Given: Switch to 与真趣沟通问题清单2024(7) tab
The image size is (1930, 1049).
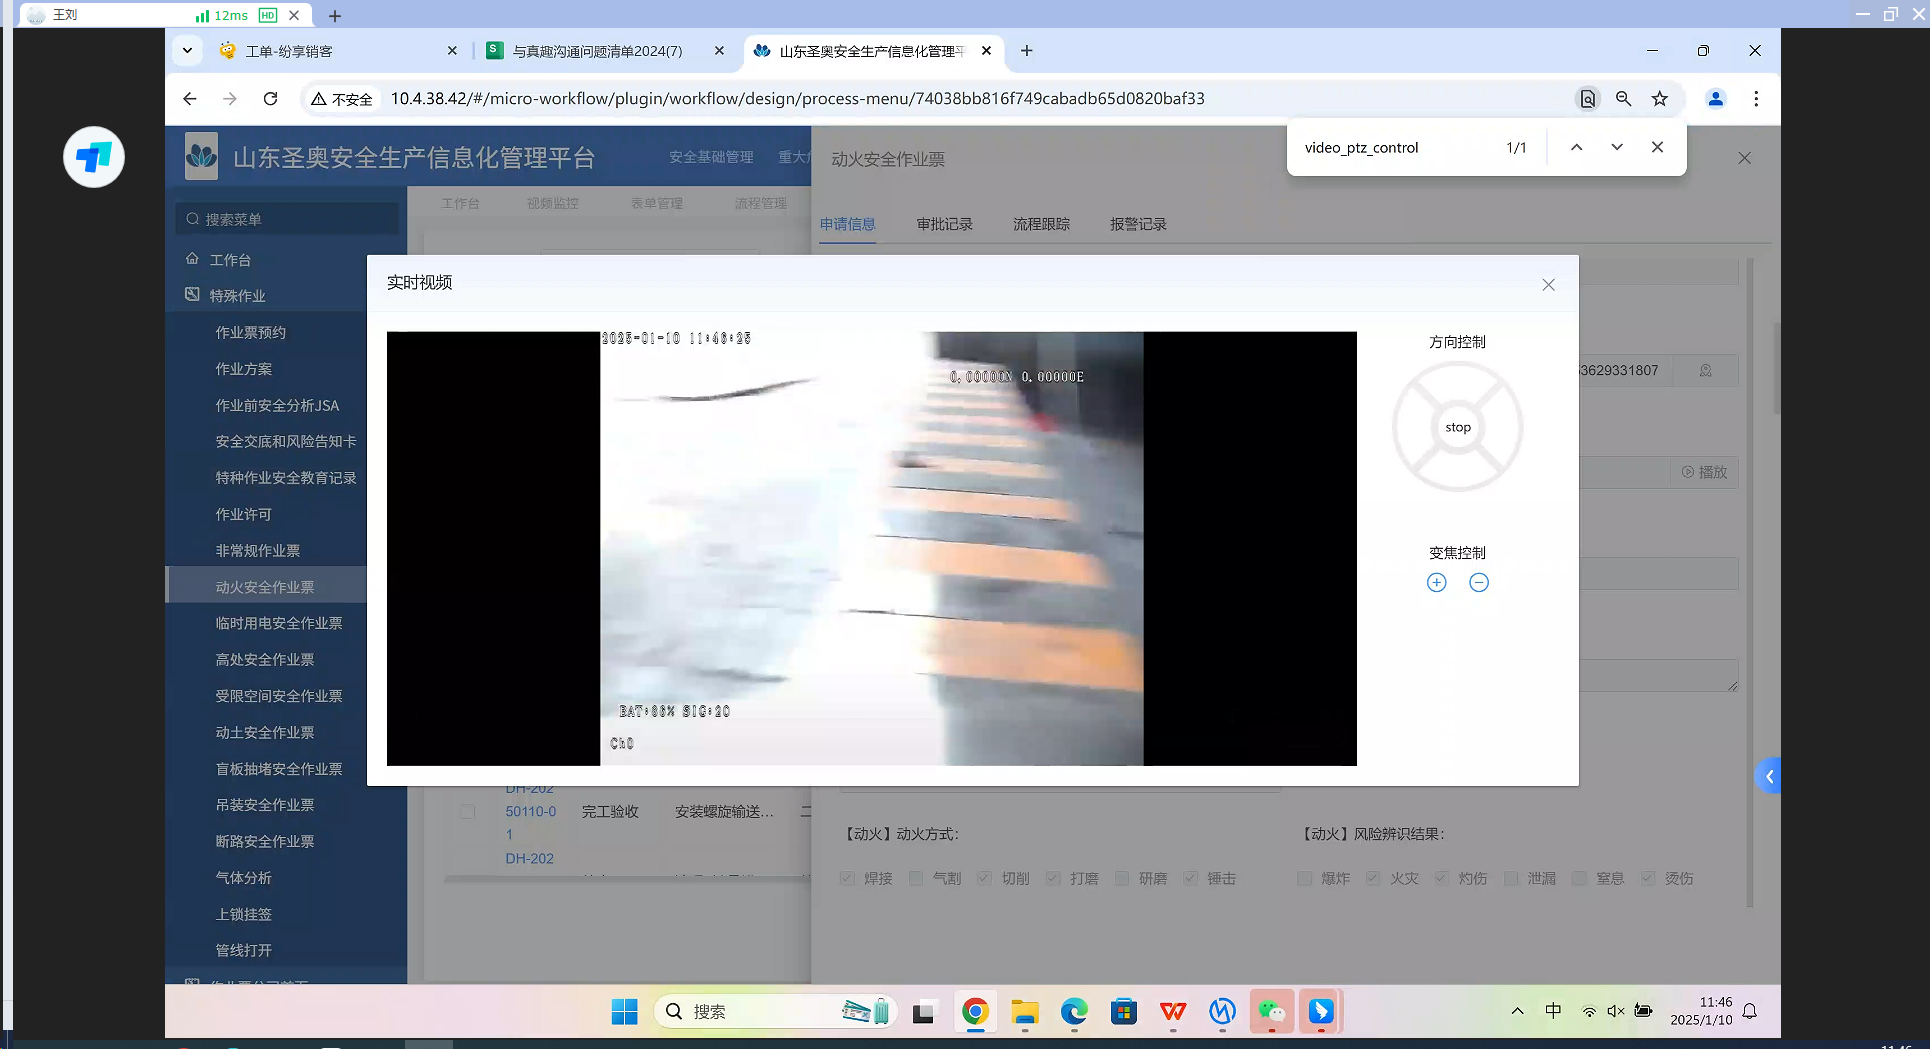Looking at the screenshot, I should pyautogui.click(x=605, y=51).
